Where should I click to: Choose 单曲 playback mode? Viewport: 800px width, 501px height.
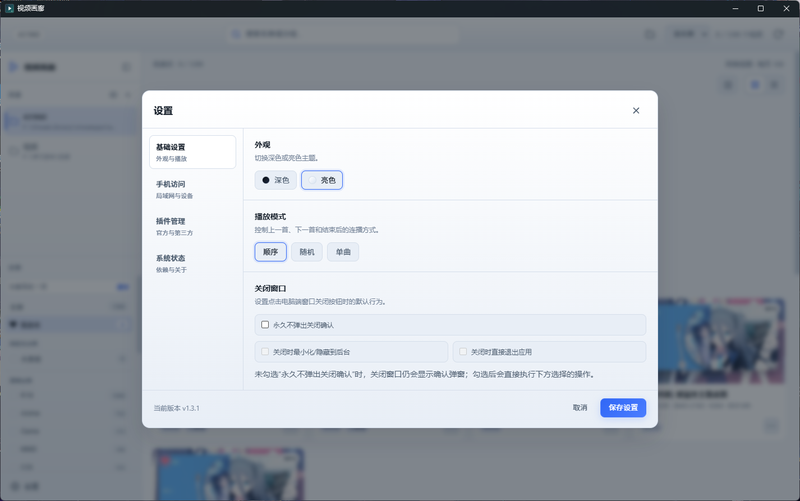tap(343, 252)
